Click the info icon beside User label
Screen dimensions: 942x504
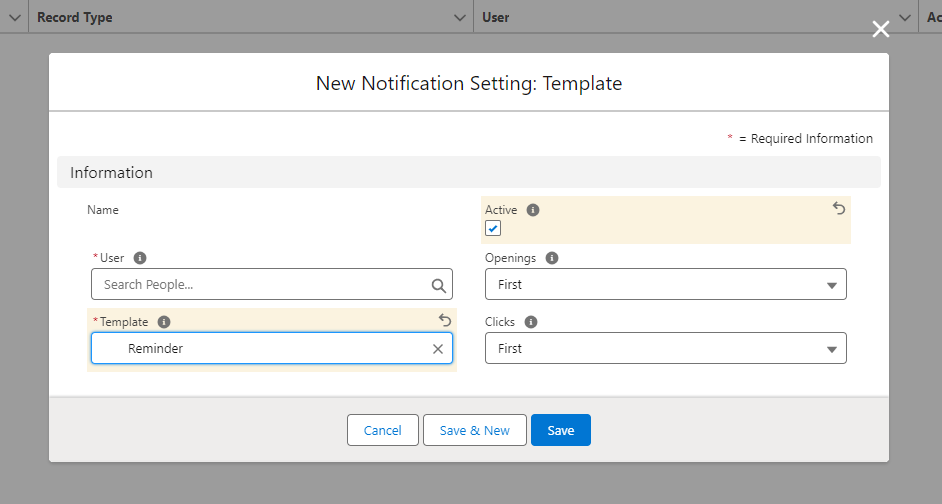coord(140,258)
